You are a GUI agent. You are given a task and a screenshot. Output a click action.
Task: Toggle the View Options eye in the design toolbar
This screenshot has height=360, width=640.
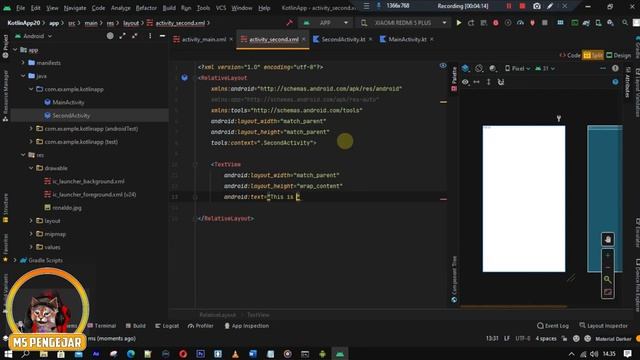pos(465,82)
